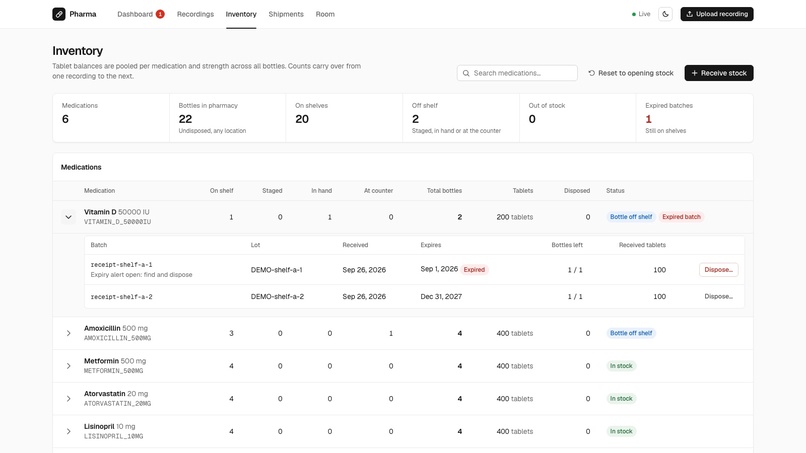
Task: Click expiry date Dec 31, 2027
Action: point(441,296)
